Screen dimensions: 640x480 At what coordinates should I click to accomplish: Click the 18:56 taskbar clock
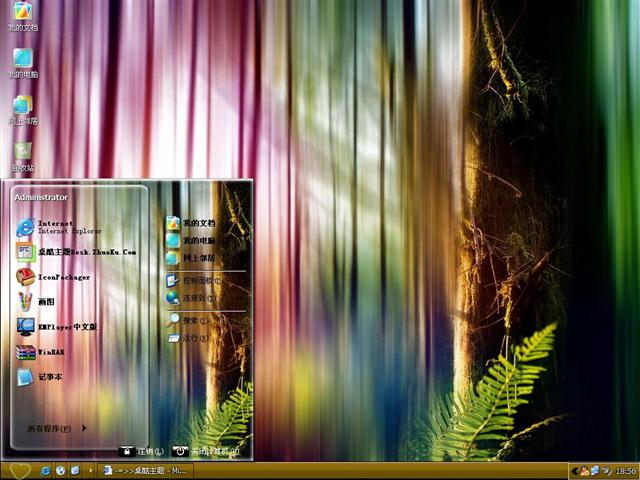point(625,471)
